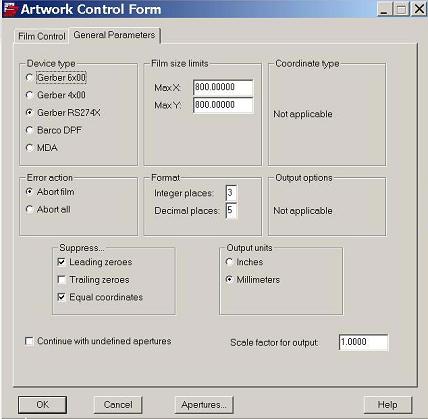Confirm settings with the OK button
Screen dimensions: 428x419
point(42,405)
